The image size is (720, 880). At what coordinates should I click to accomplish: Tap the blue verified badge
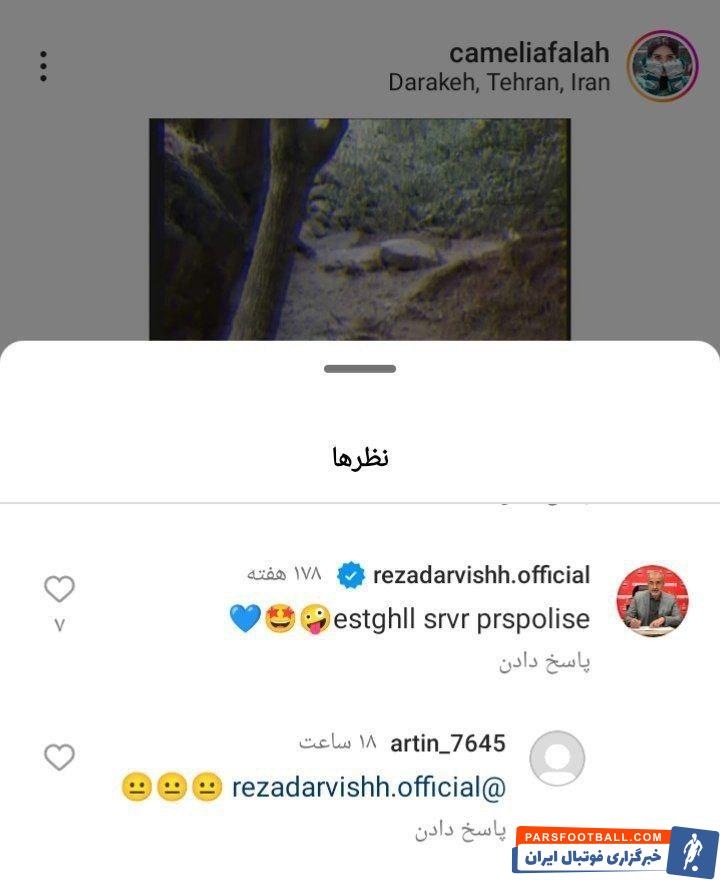351,576
